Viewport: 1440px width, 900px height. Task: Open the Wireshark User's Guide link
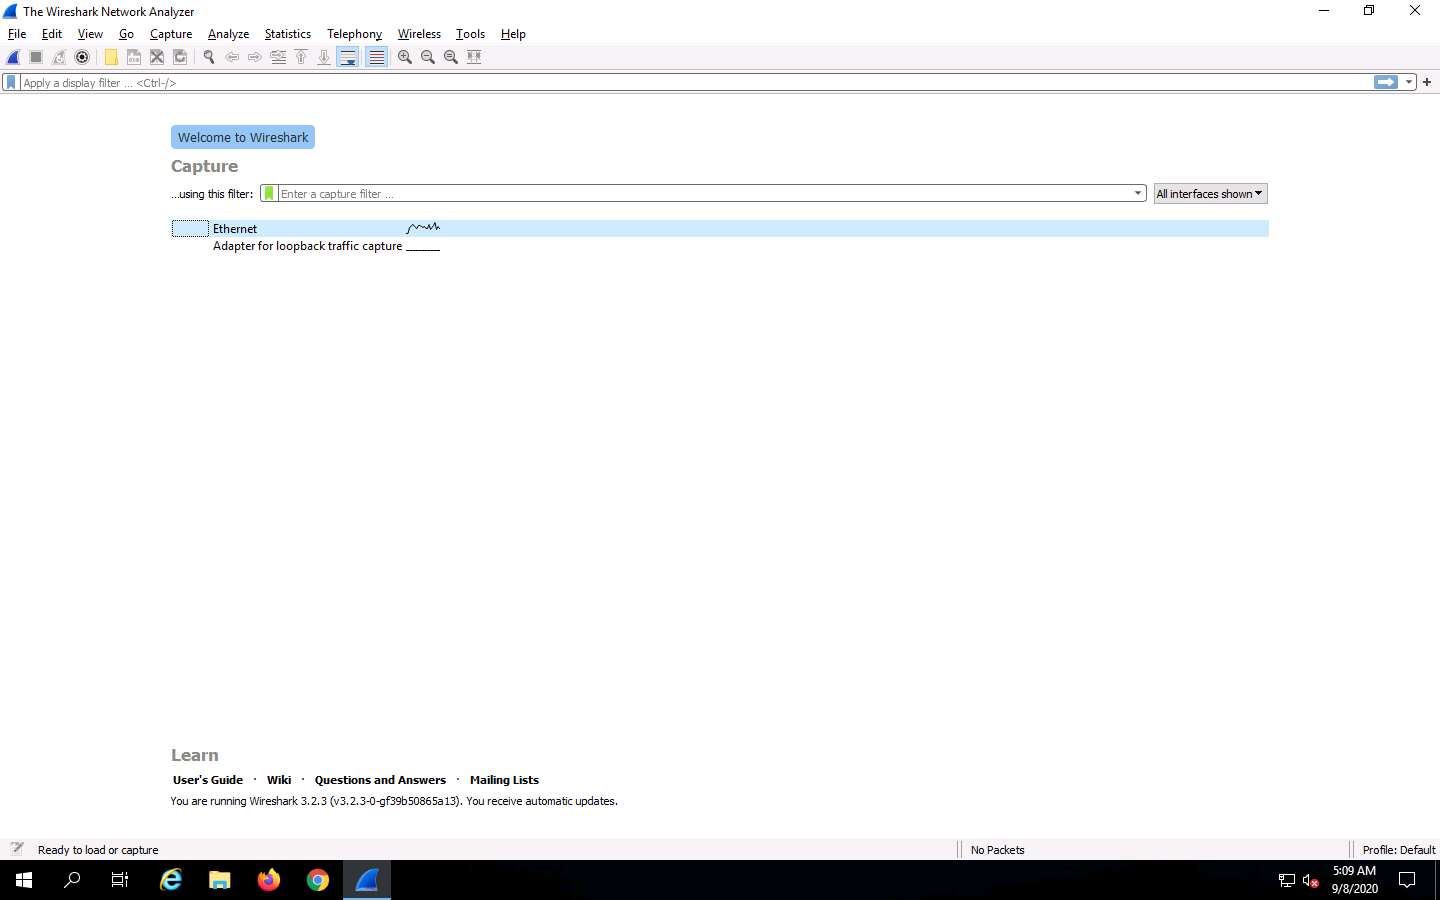click(207, 780)
